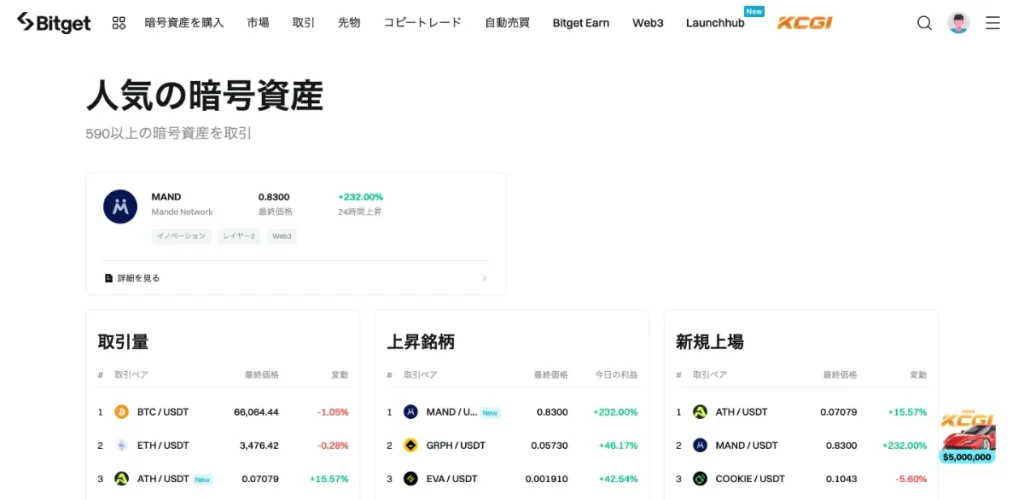Click the 詳細を見る link

pyautogui.click(x=138, y=278)
